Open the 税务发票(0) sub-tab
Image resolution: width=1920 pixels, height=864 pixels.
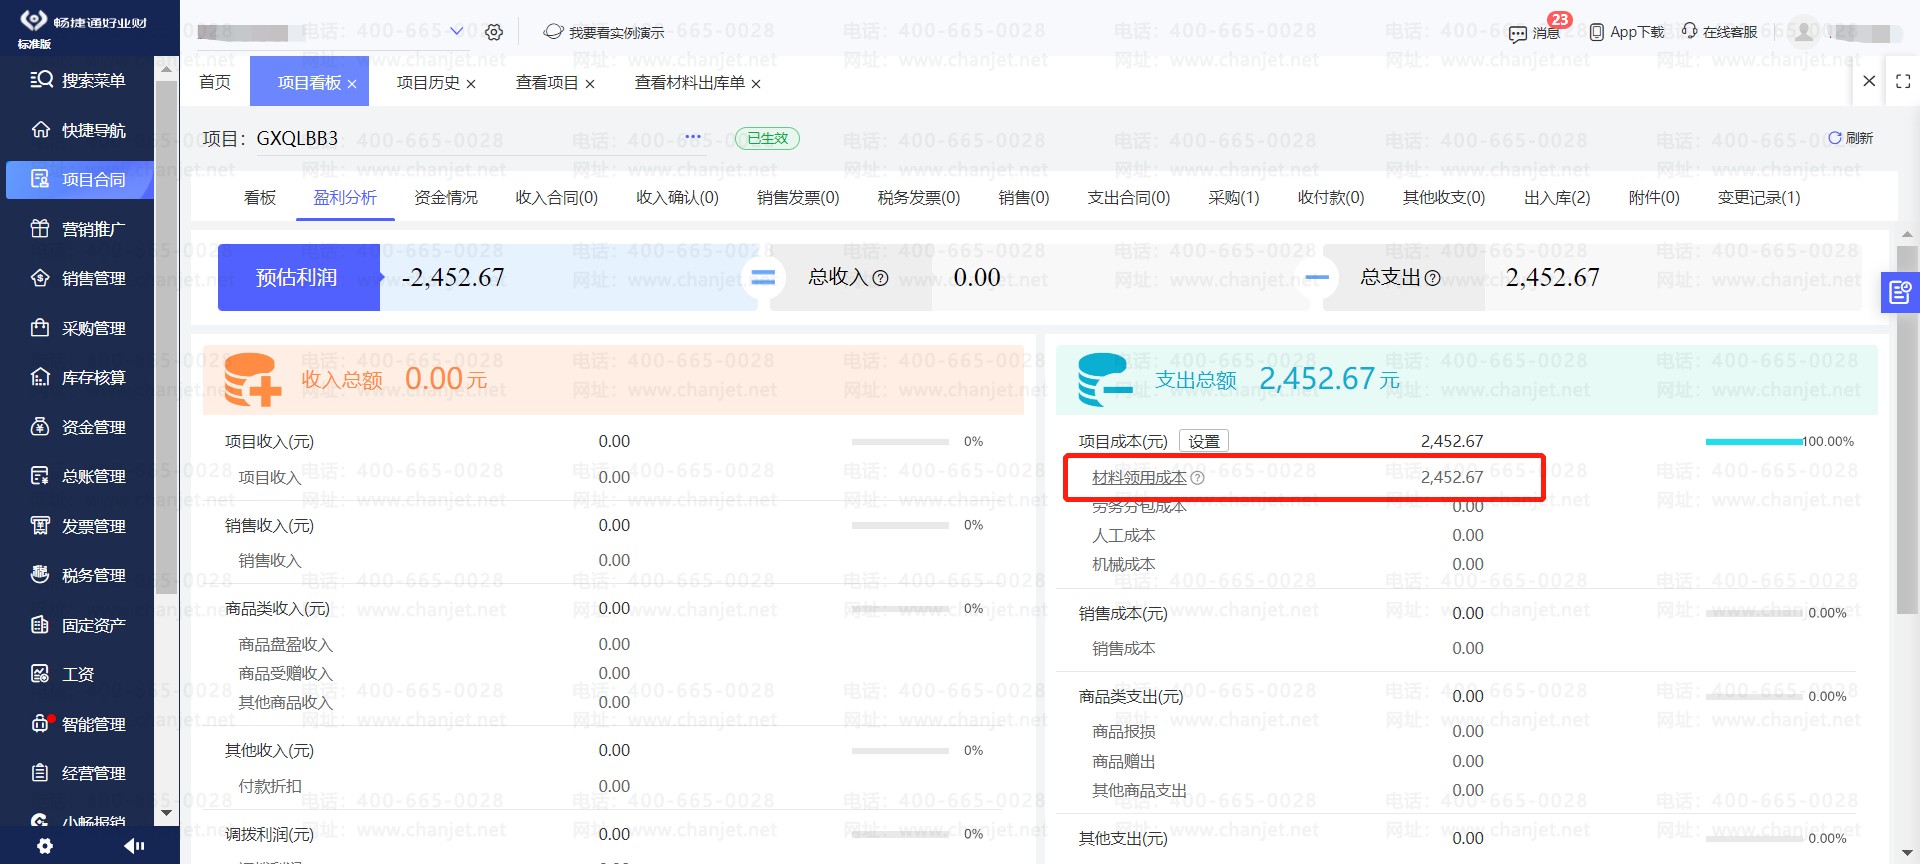tap(919, 198)
